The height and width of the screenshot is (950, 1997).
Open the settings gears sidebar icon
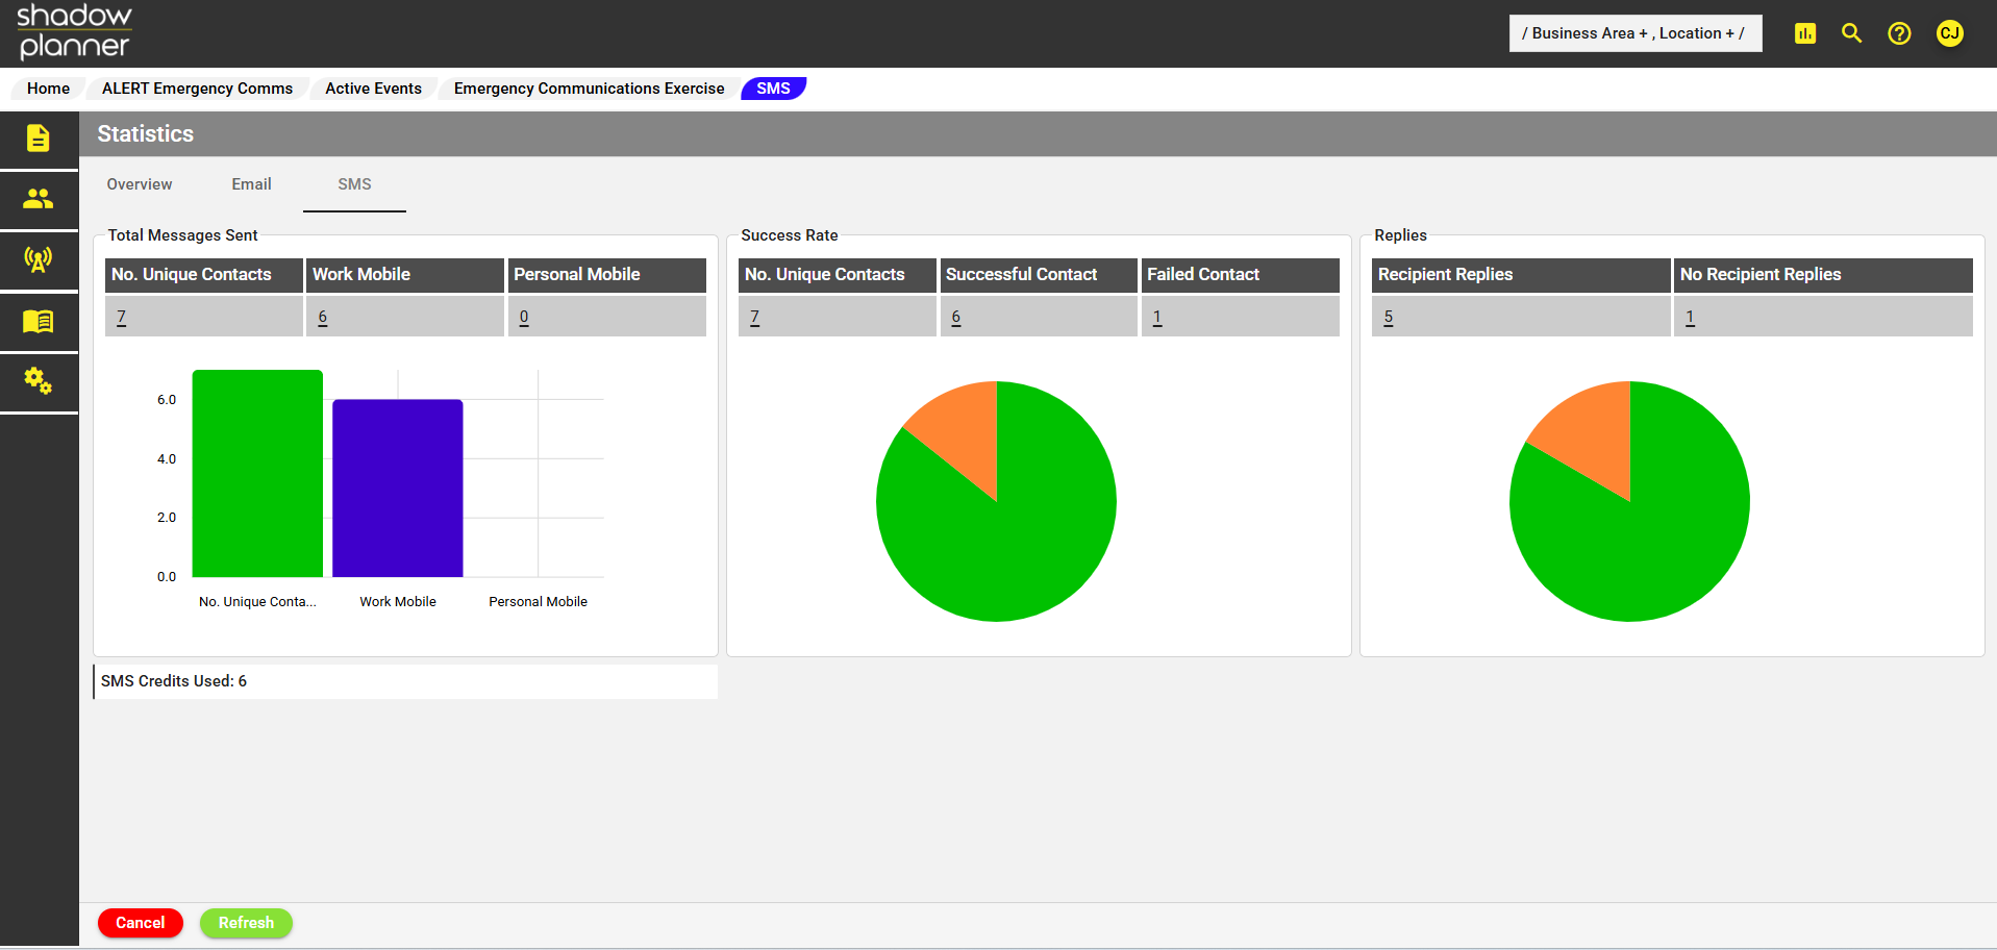tap(38, 381)
